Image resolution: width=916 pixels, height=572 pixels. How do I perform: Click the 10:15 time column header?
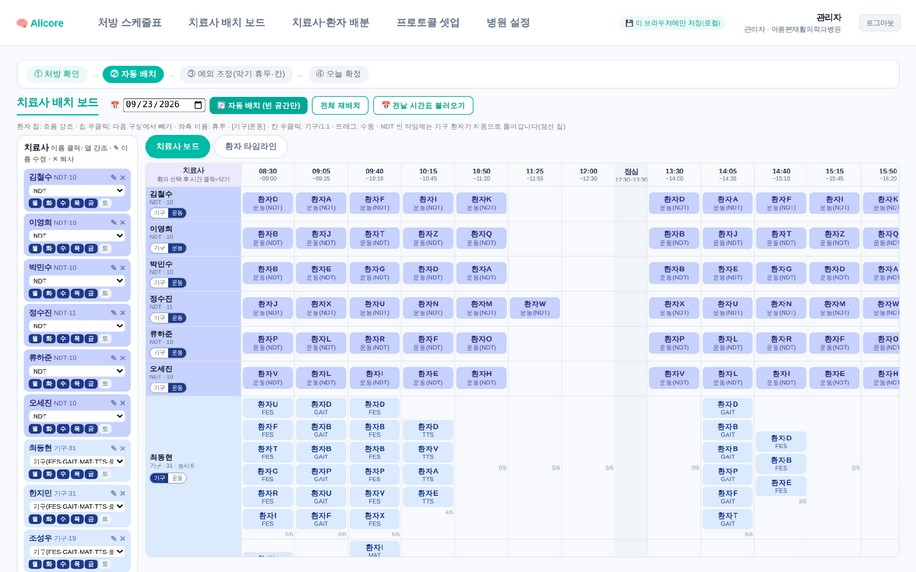tap(428, 175)
